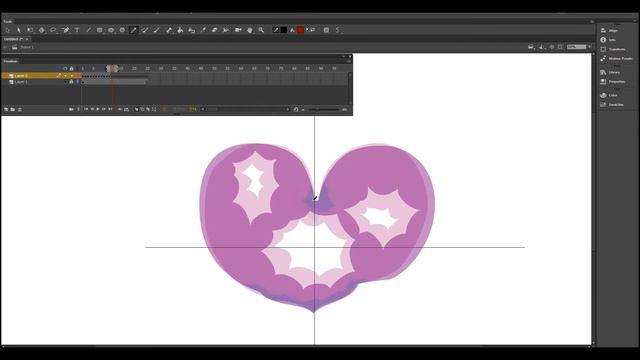Open the Edit Scene dropdown

click(531, 47)
